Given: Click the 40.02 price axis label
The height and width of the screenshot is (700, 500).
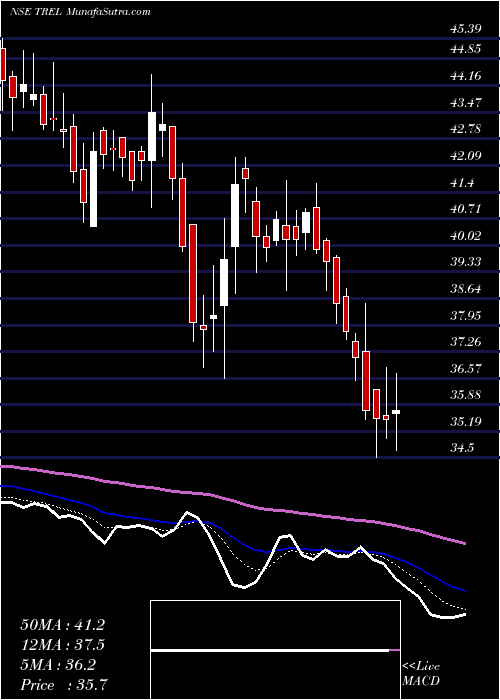Looking at the screenshot, I should coord(466,235).
